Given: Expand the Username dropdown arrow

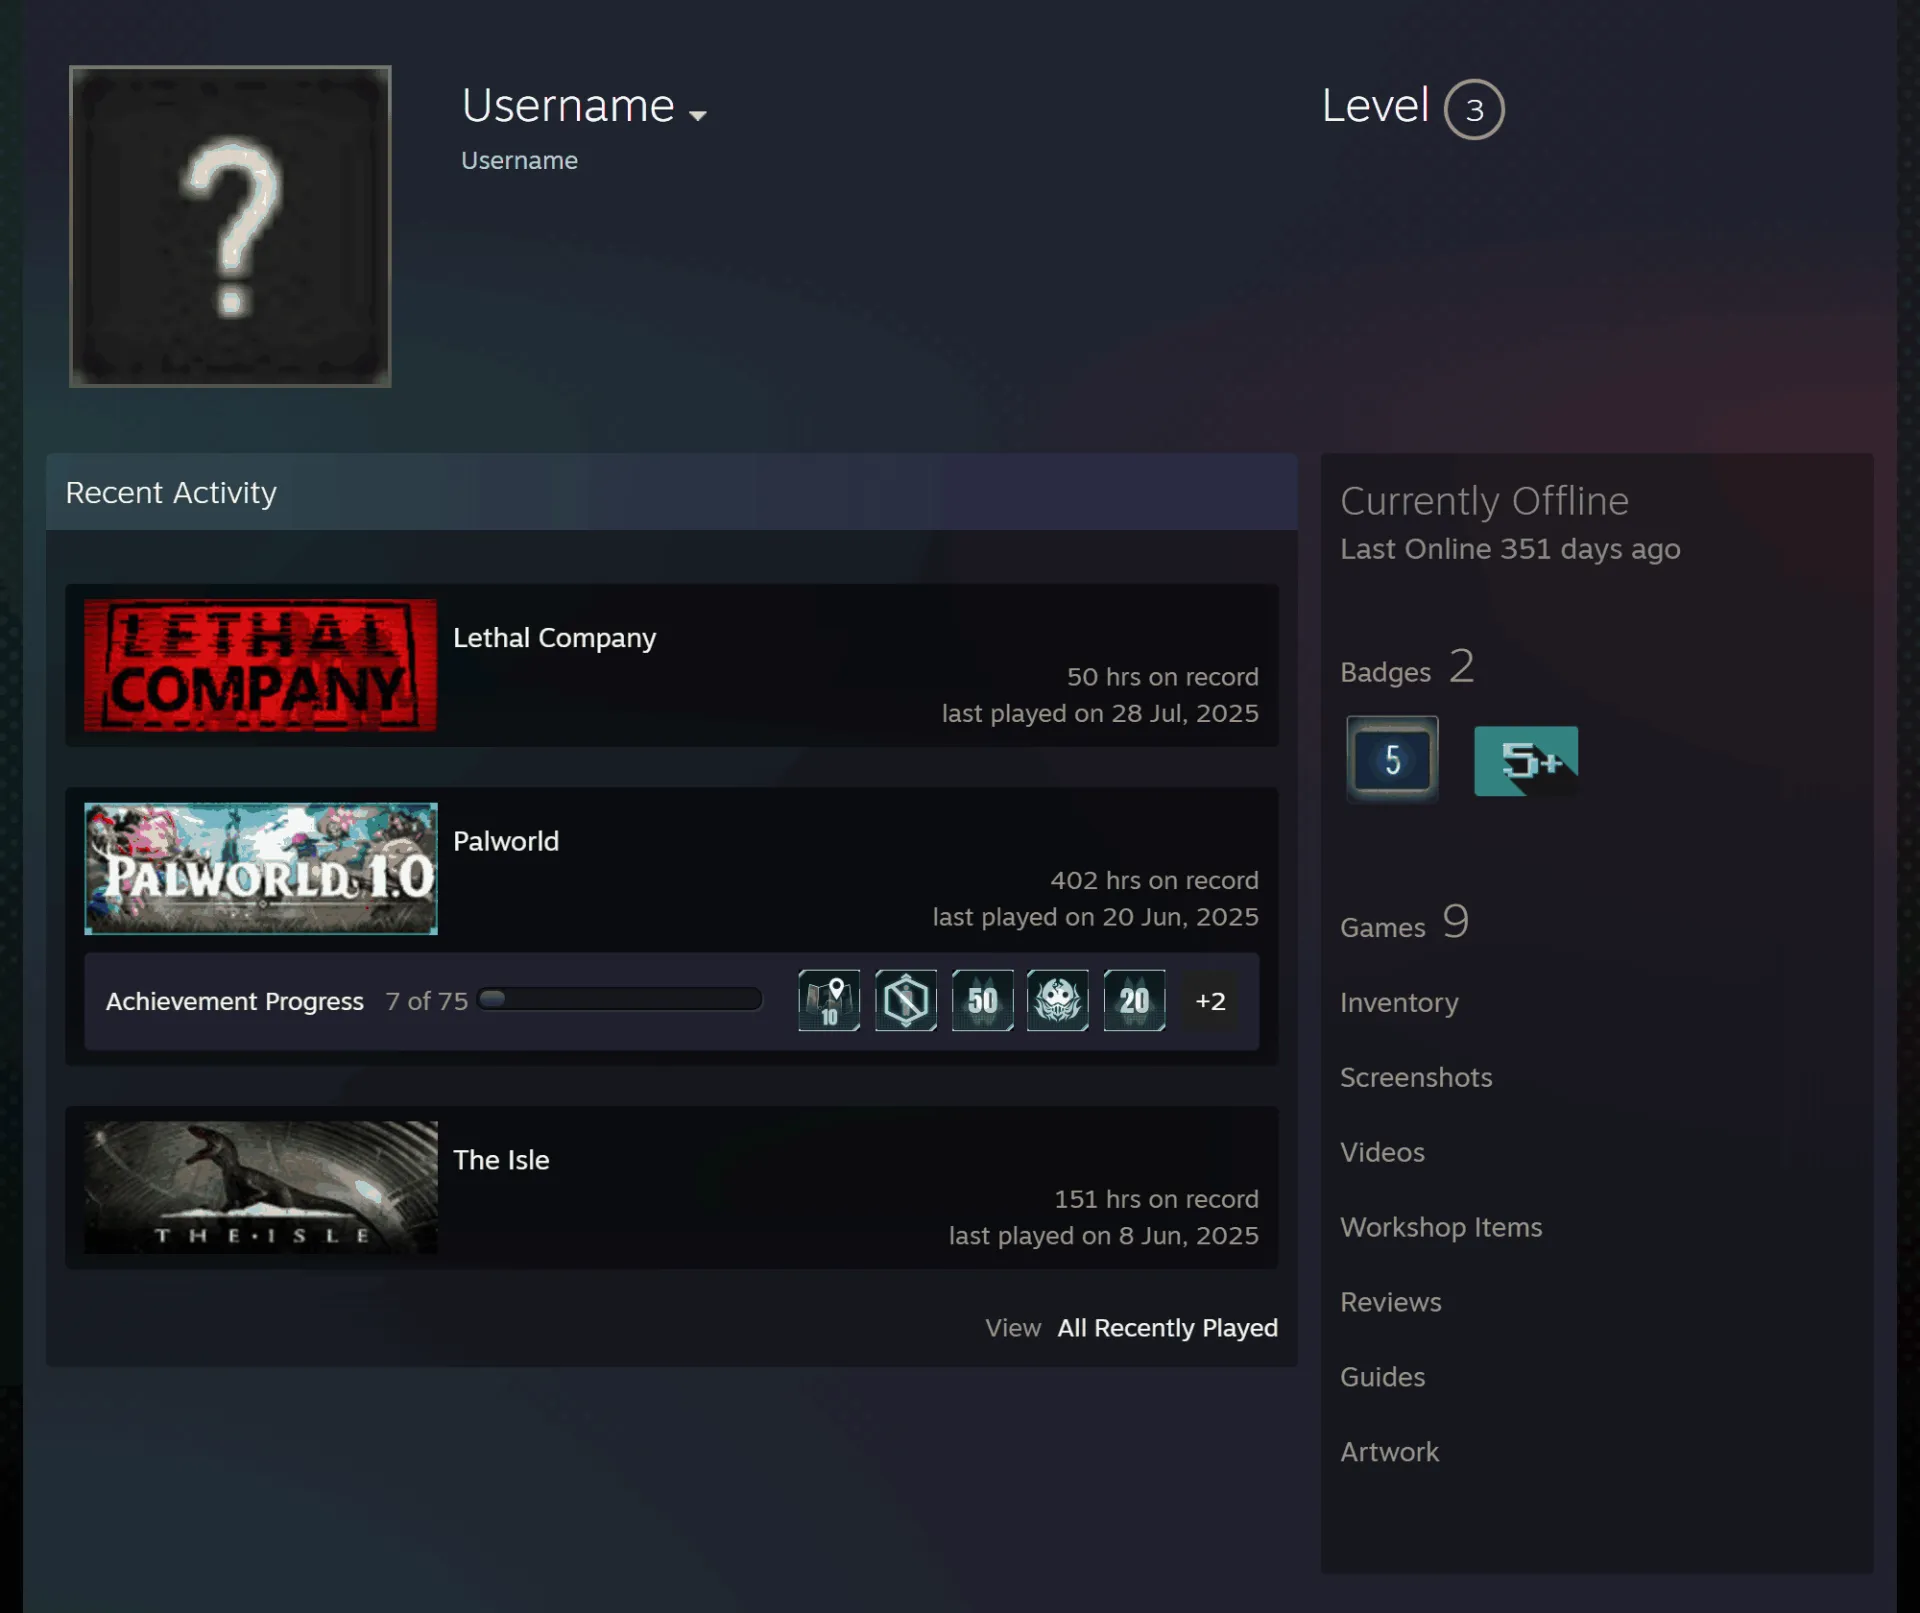Looking at the screenshot, I should [698, 115].
